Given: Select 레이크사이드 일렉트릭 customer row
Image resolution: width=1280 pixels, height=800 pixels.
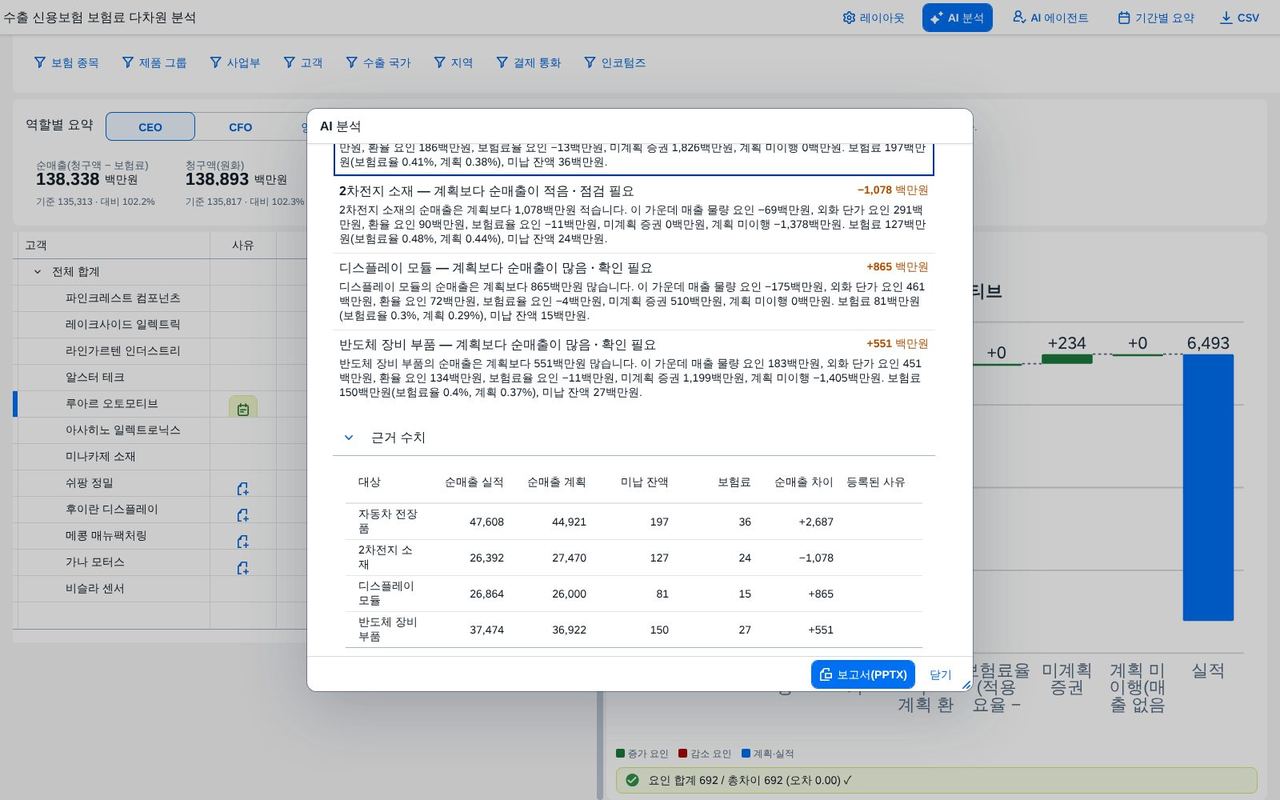Looking at the screenshot, I should click(x=123, y=324).
